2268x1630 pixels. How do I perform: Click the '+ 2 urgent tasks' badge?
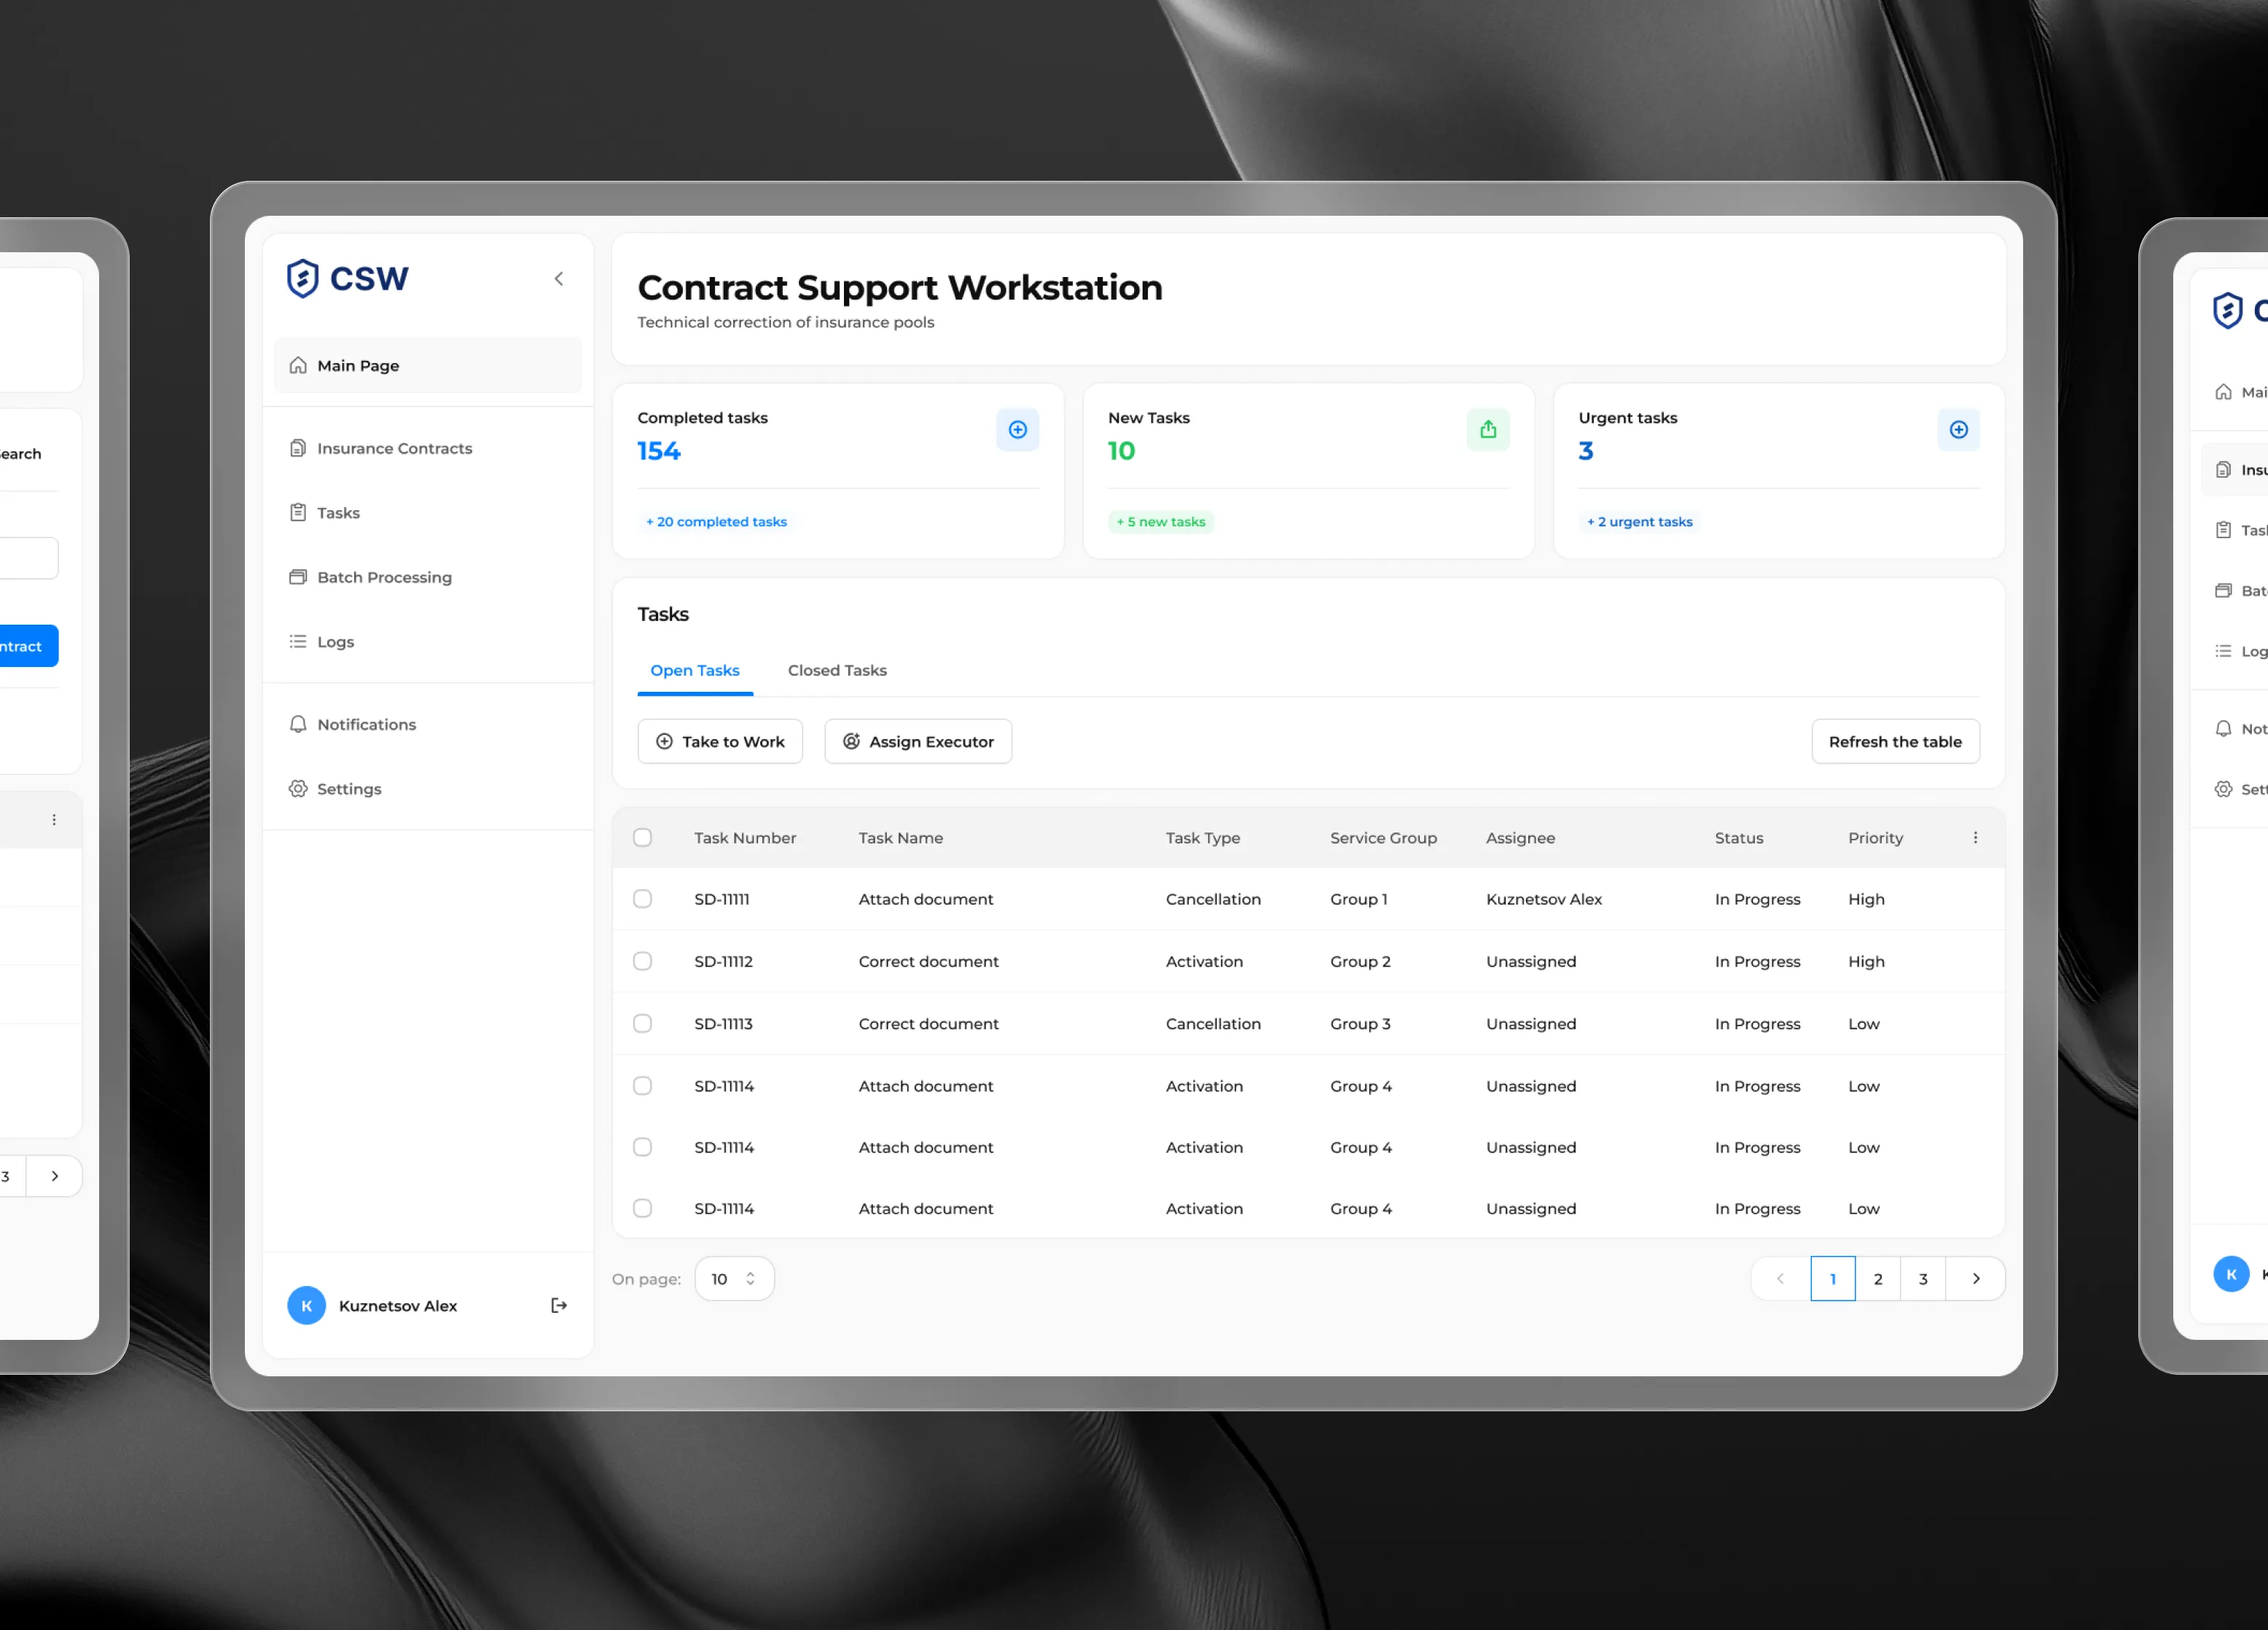click(1640, 522)
